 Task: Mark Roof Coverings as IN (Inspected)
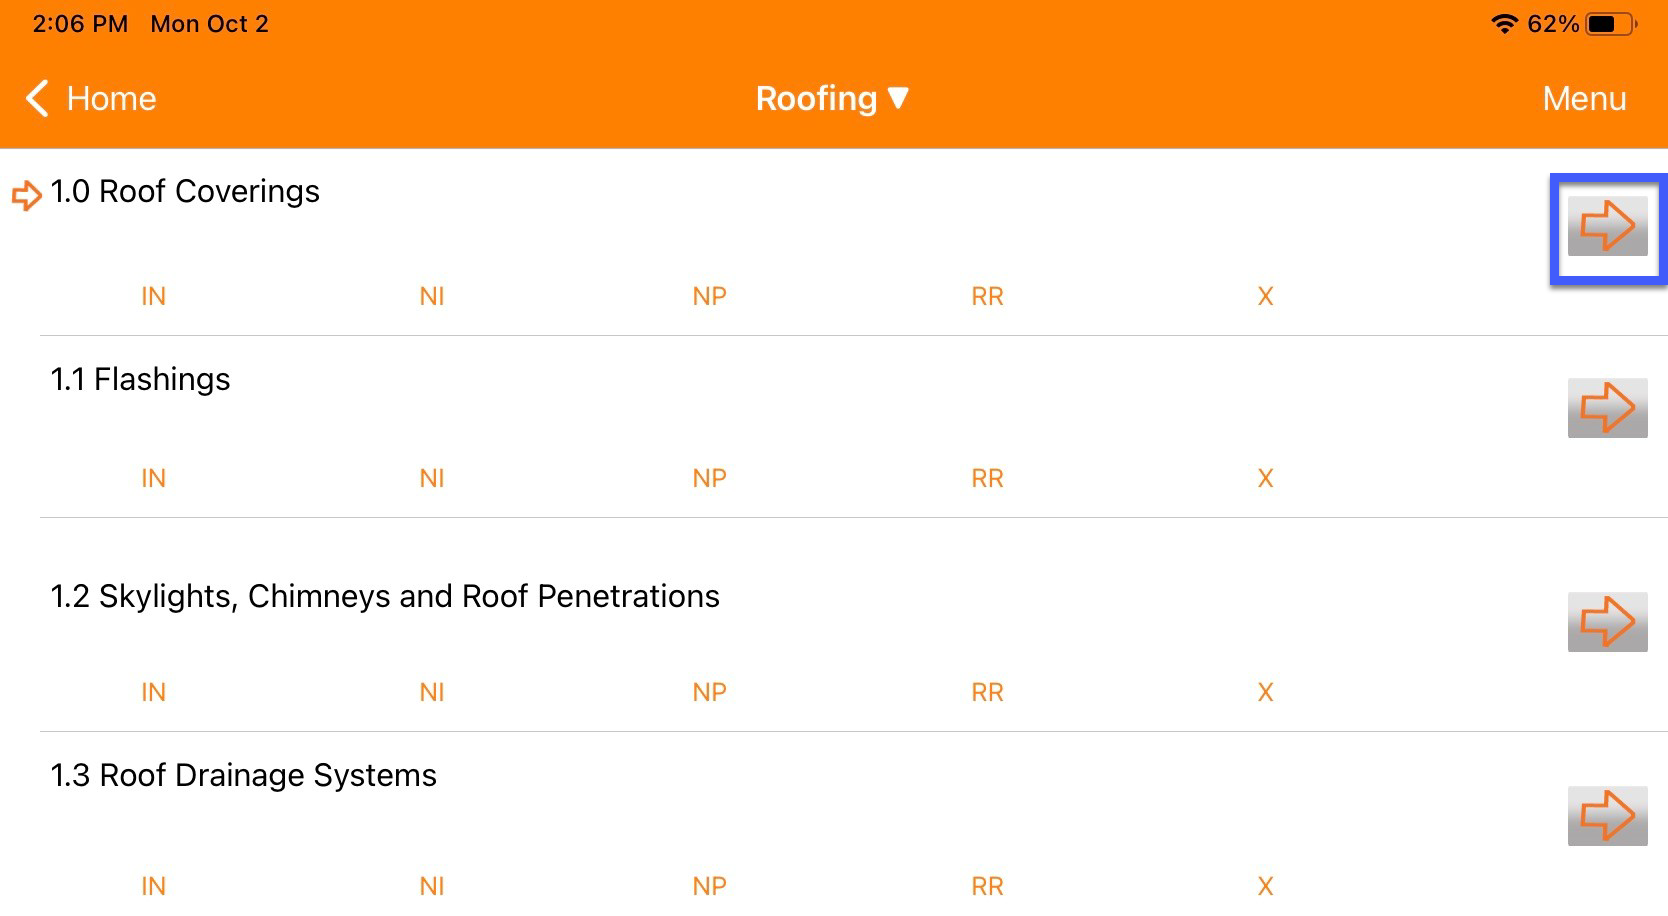click(x=152, y=296)
